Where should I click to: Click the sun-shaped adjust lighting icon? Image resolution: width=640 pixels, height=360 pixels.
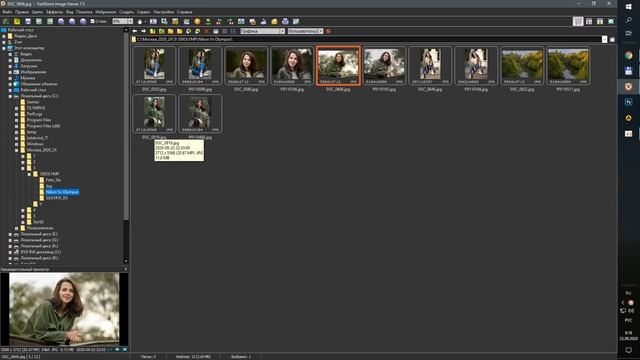[x=197, y=21]
